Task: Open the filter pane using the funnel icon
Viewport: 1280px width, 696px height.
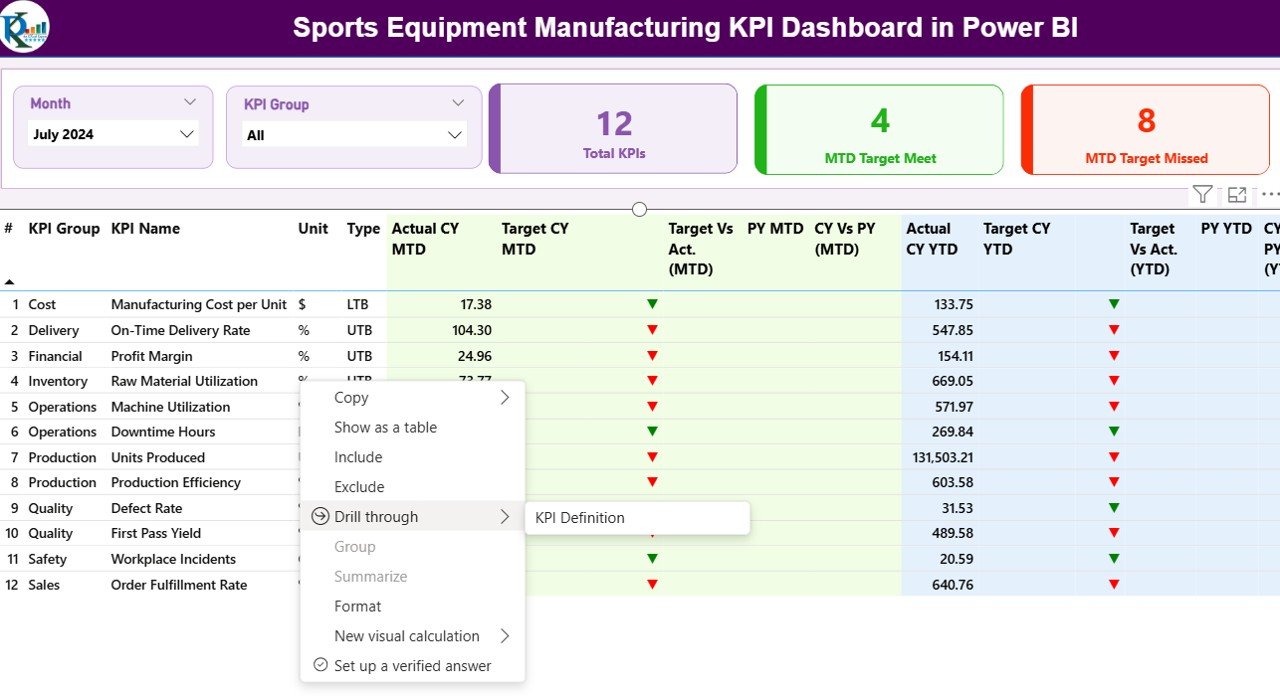Action: pos(1202,193)
